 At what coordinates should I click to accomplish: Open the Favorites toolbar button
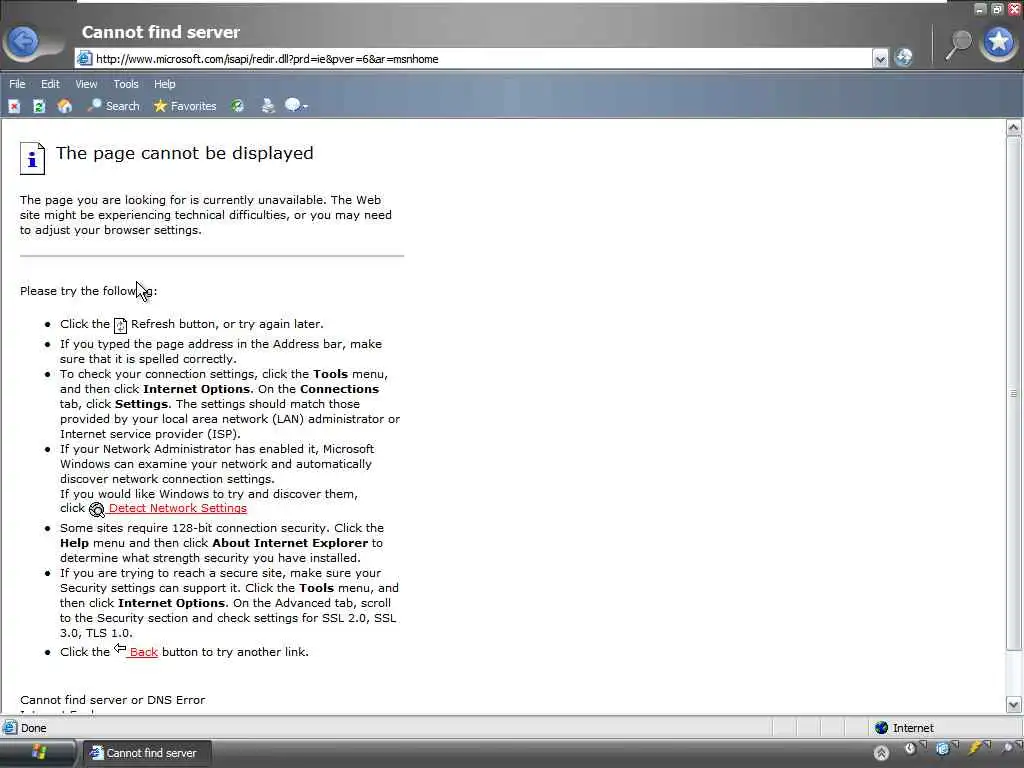point(185,106)
